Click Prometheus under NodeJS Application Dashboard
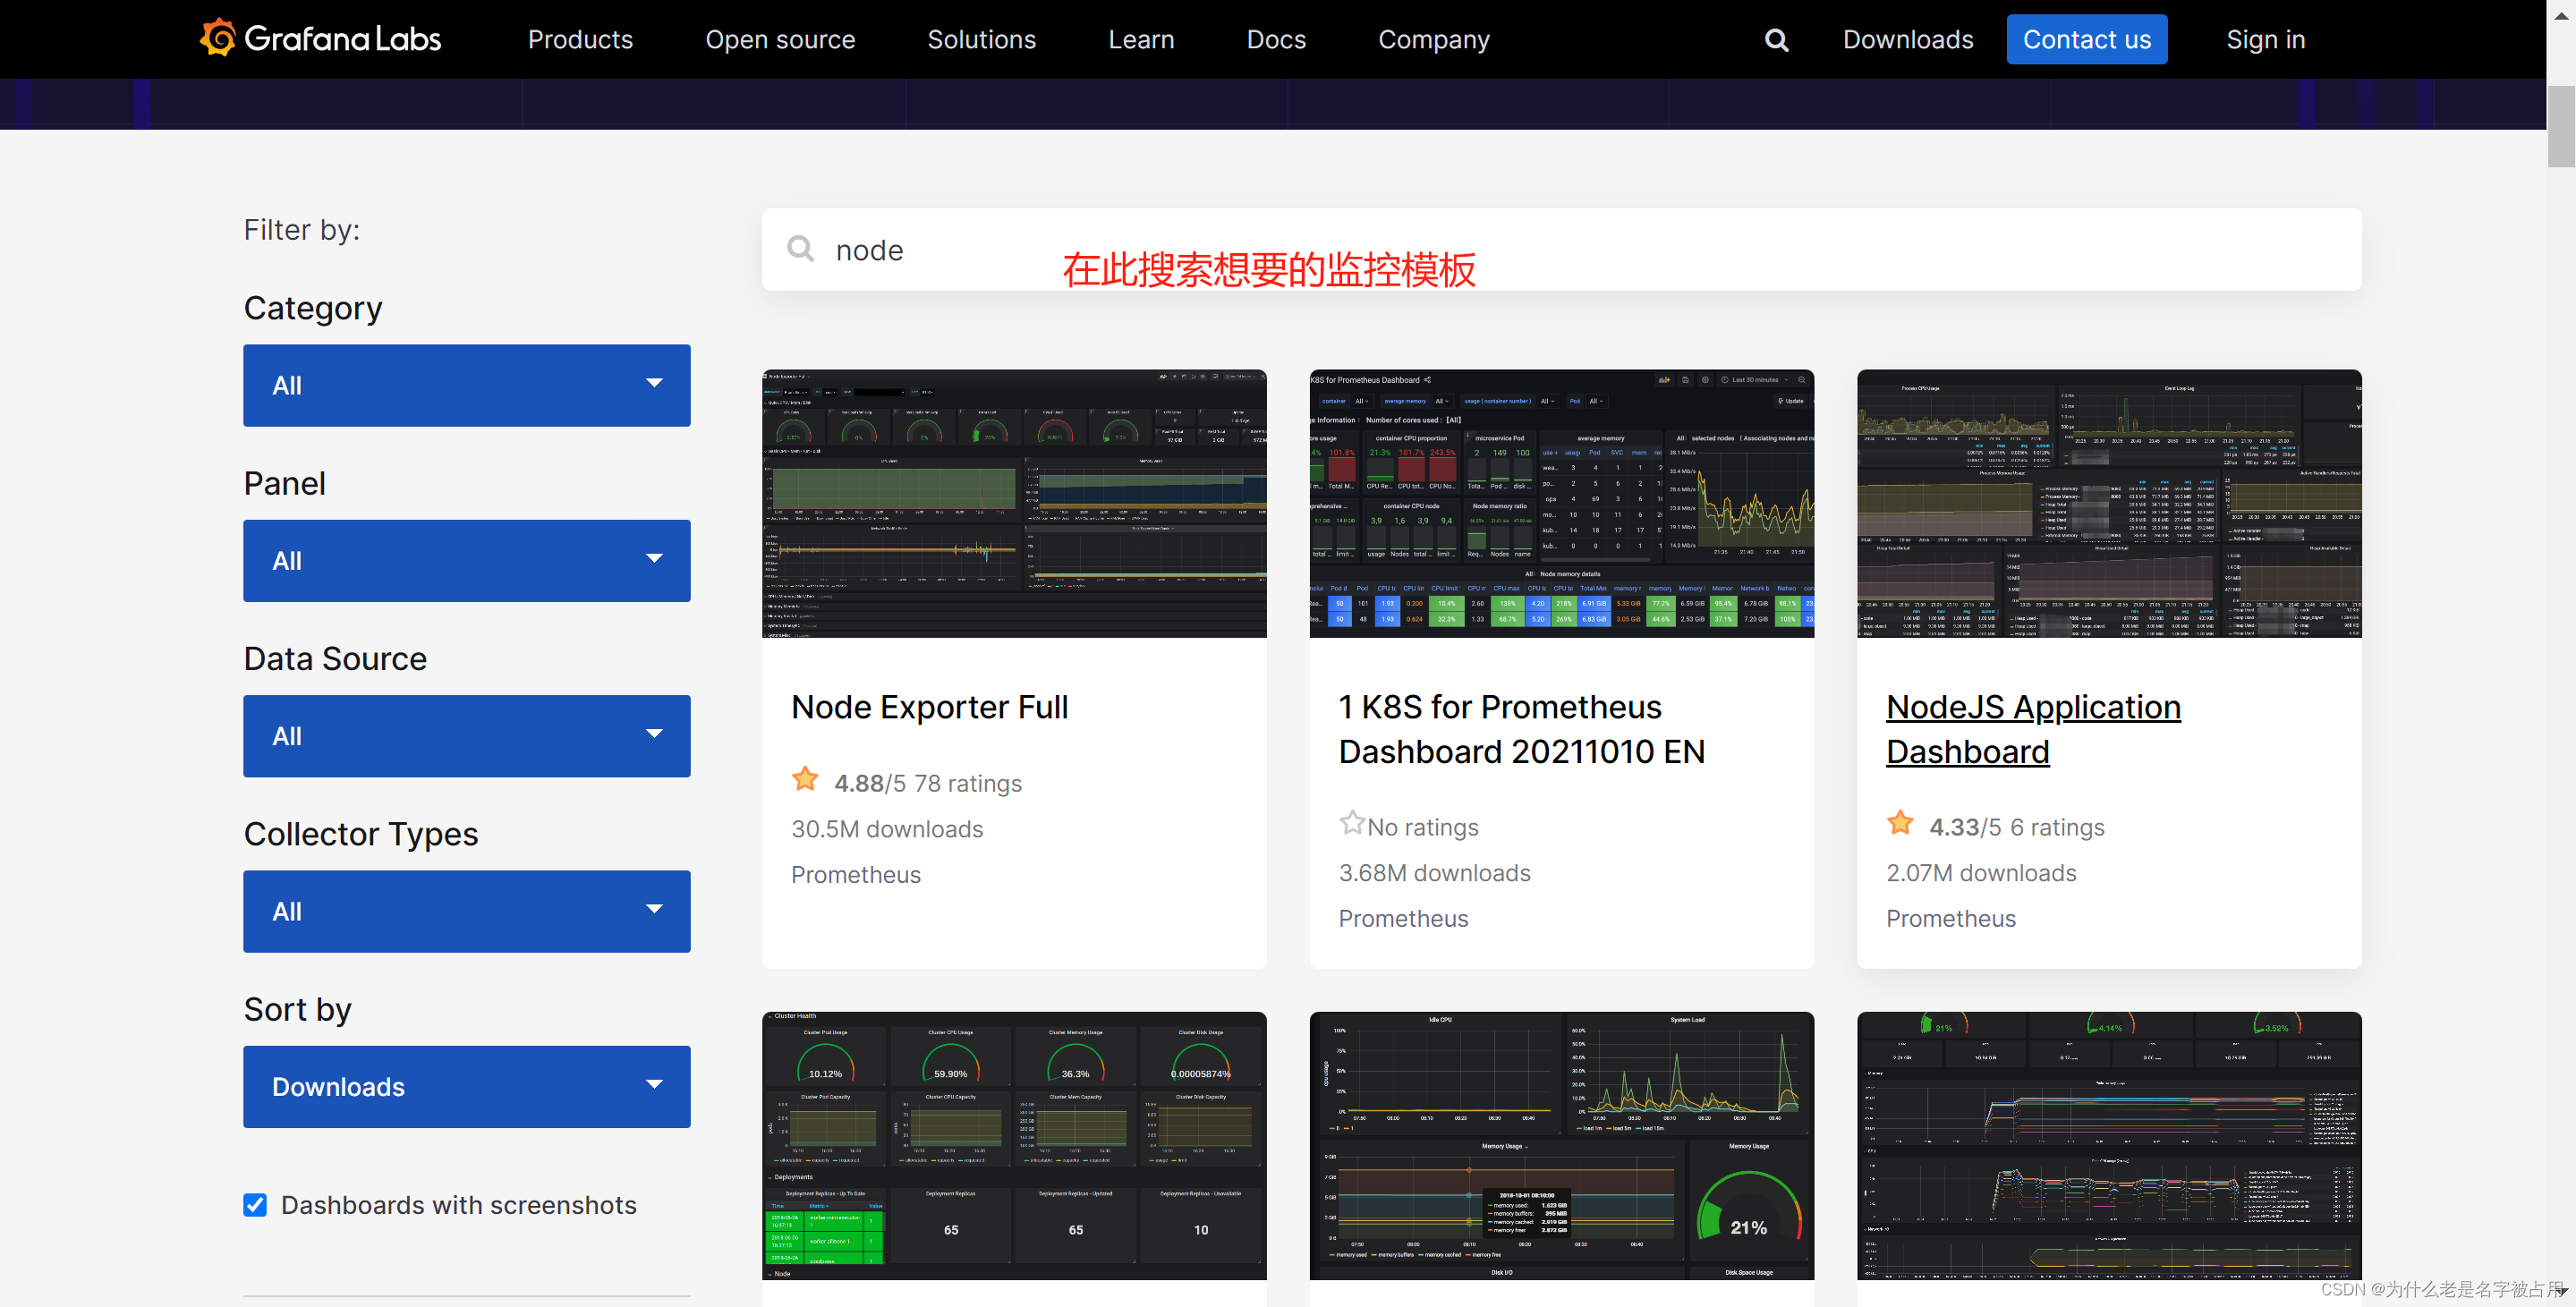 [1951, 919]
